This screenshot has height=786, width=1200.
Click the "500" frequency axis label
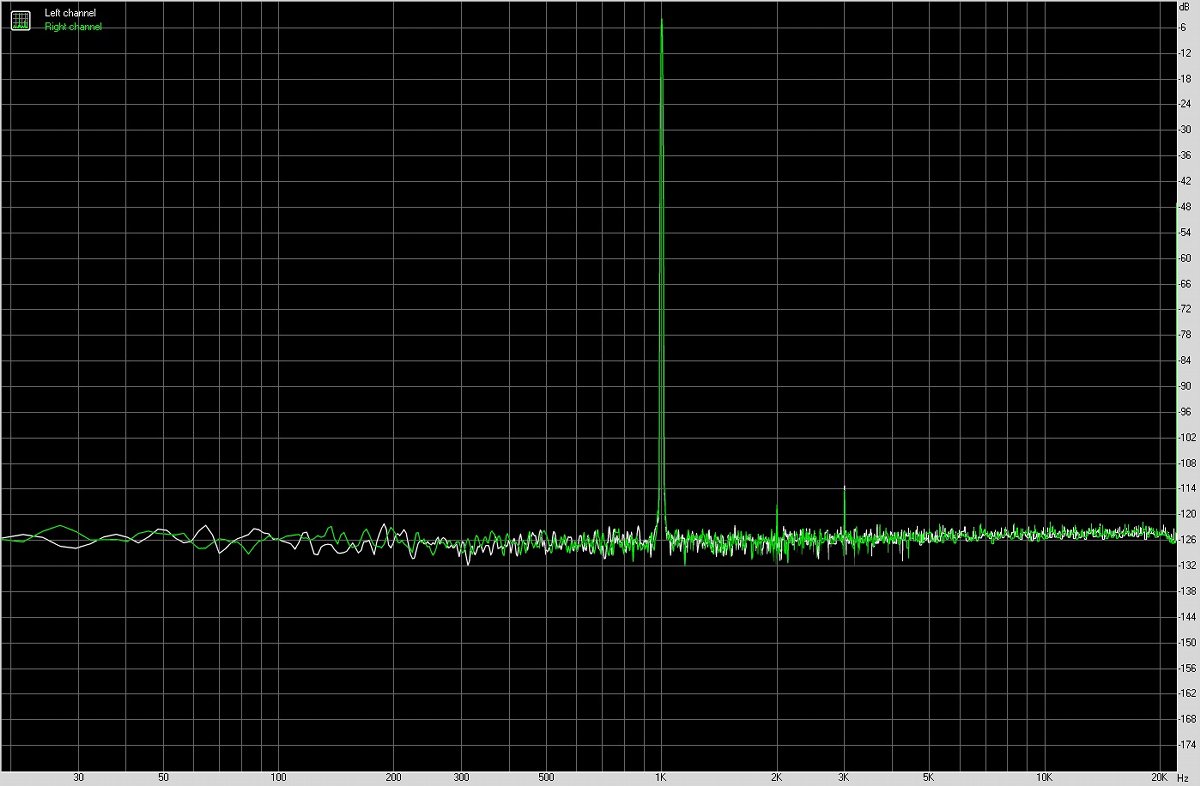[545, 778]
